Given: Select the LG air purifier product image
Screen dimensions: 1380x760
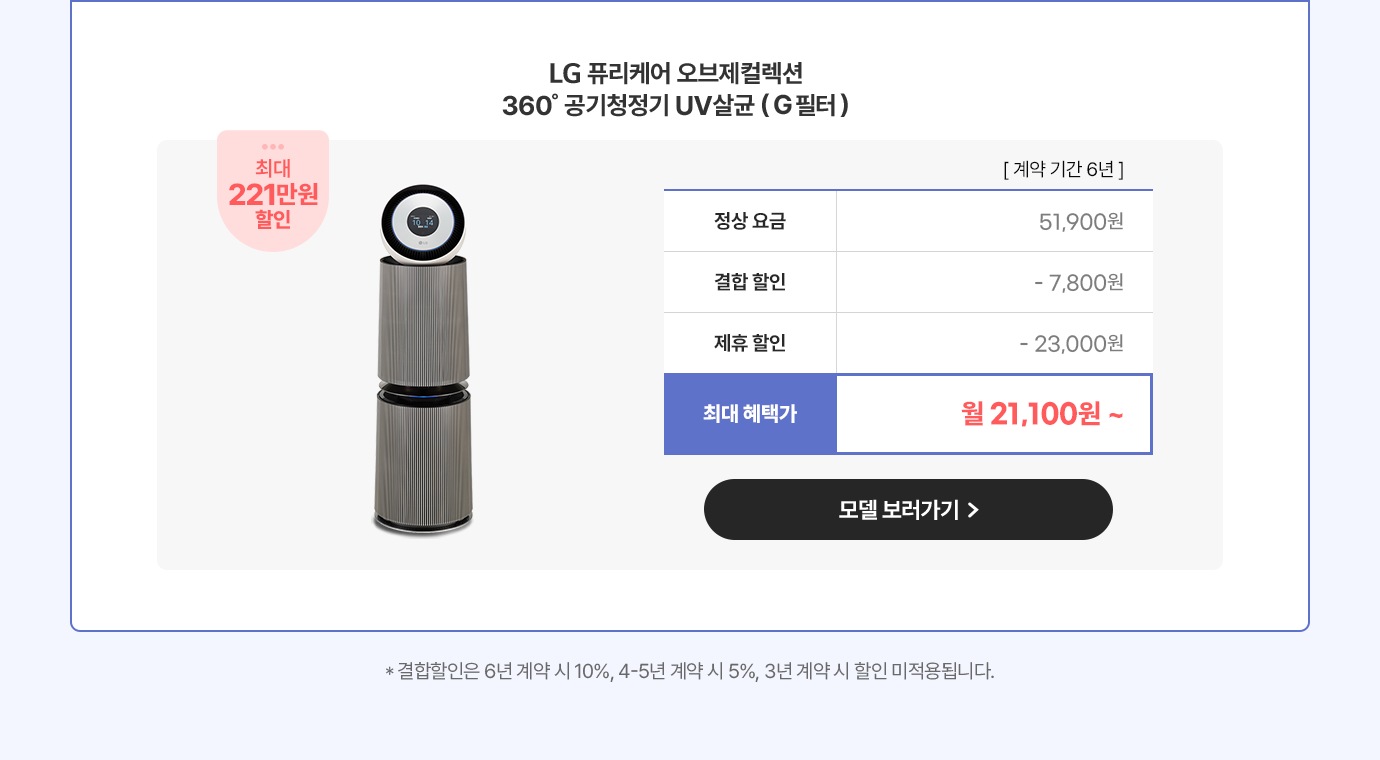Looking at the screenshot, I should point(423,360).
